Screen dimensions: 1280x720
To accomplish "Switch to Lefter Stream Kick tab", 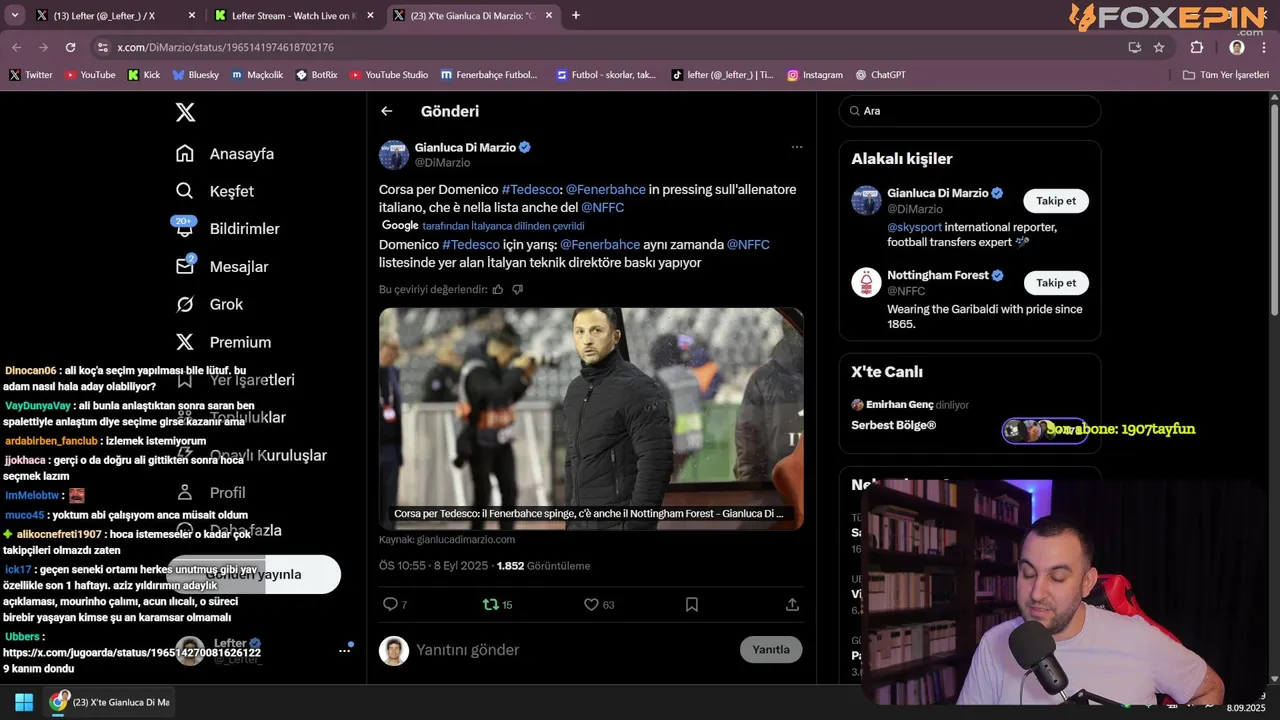I will tap(293, 15).
